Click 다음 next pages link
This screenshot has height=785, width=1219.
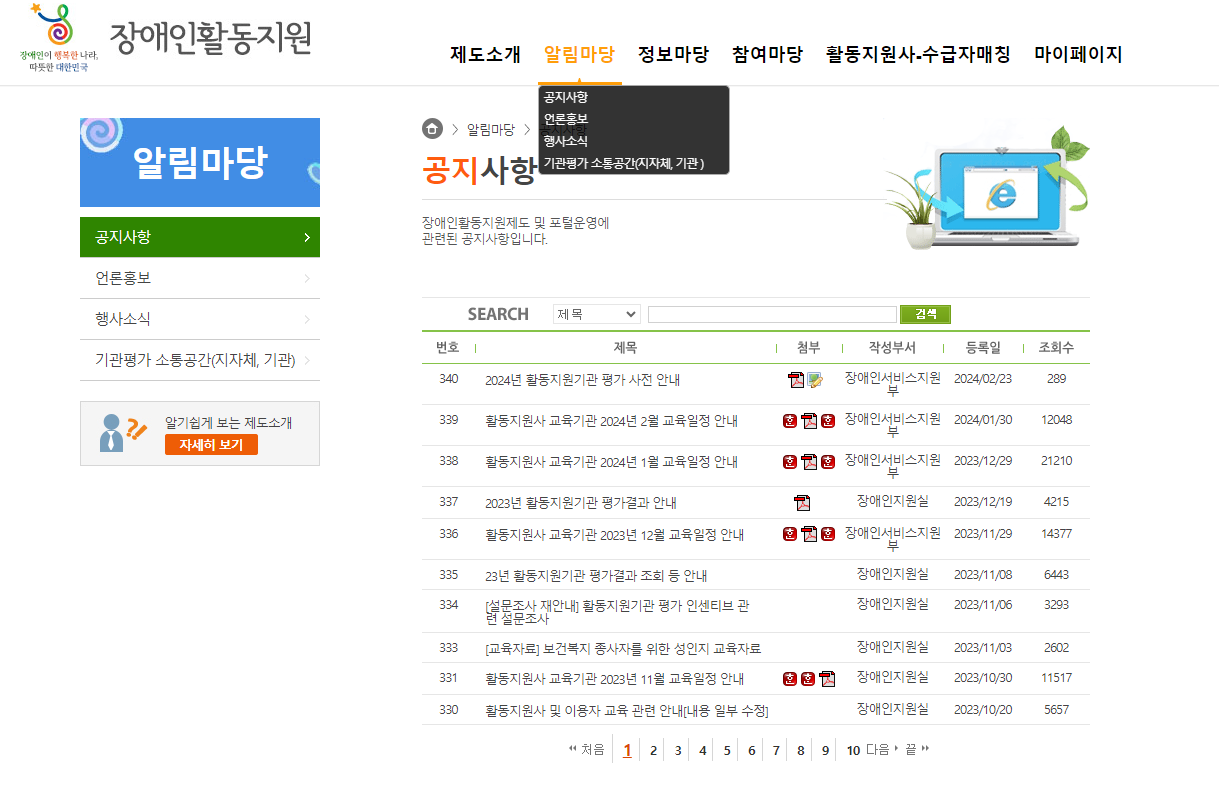coord(882,750)
